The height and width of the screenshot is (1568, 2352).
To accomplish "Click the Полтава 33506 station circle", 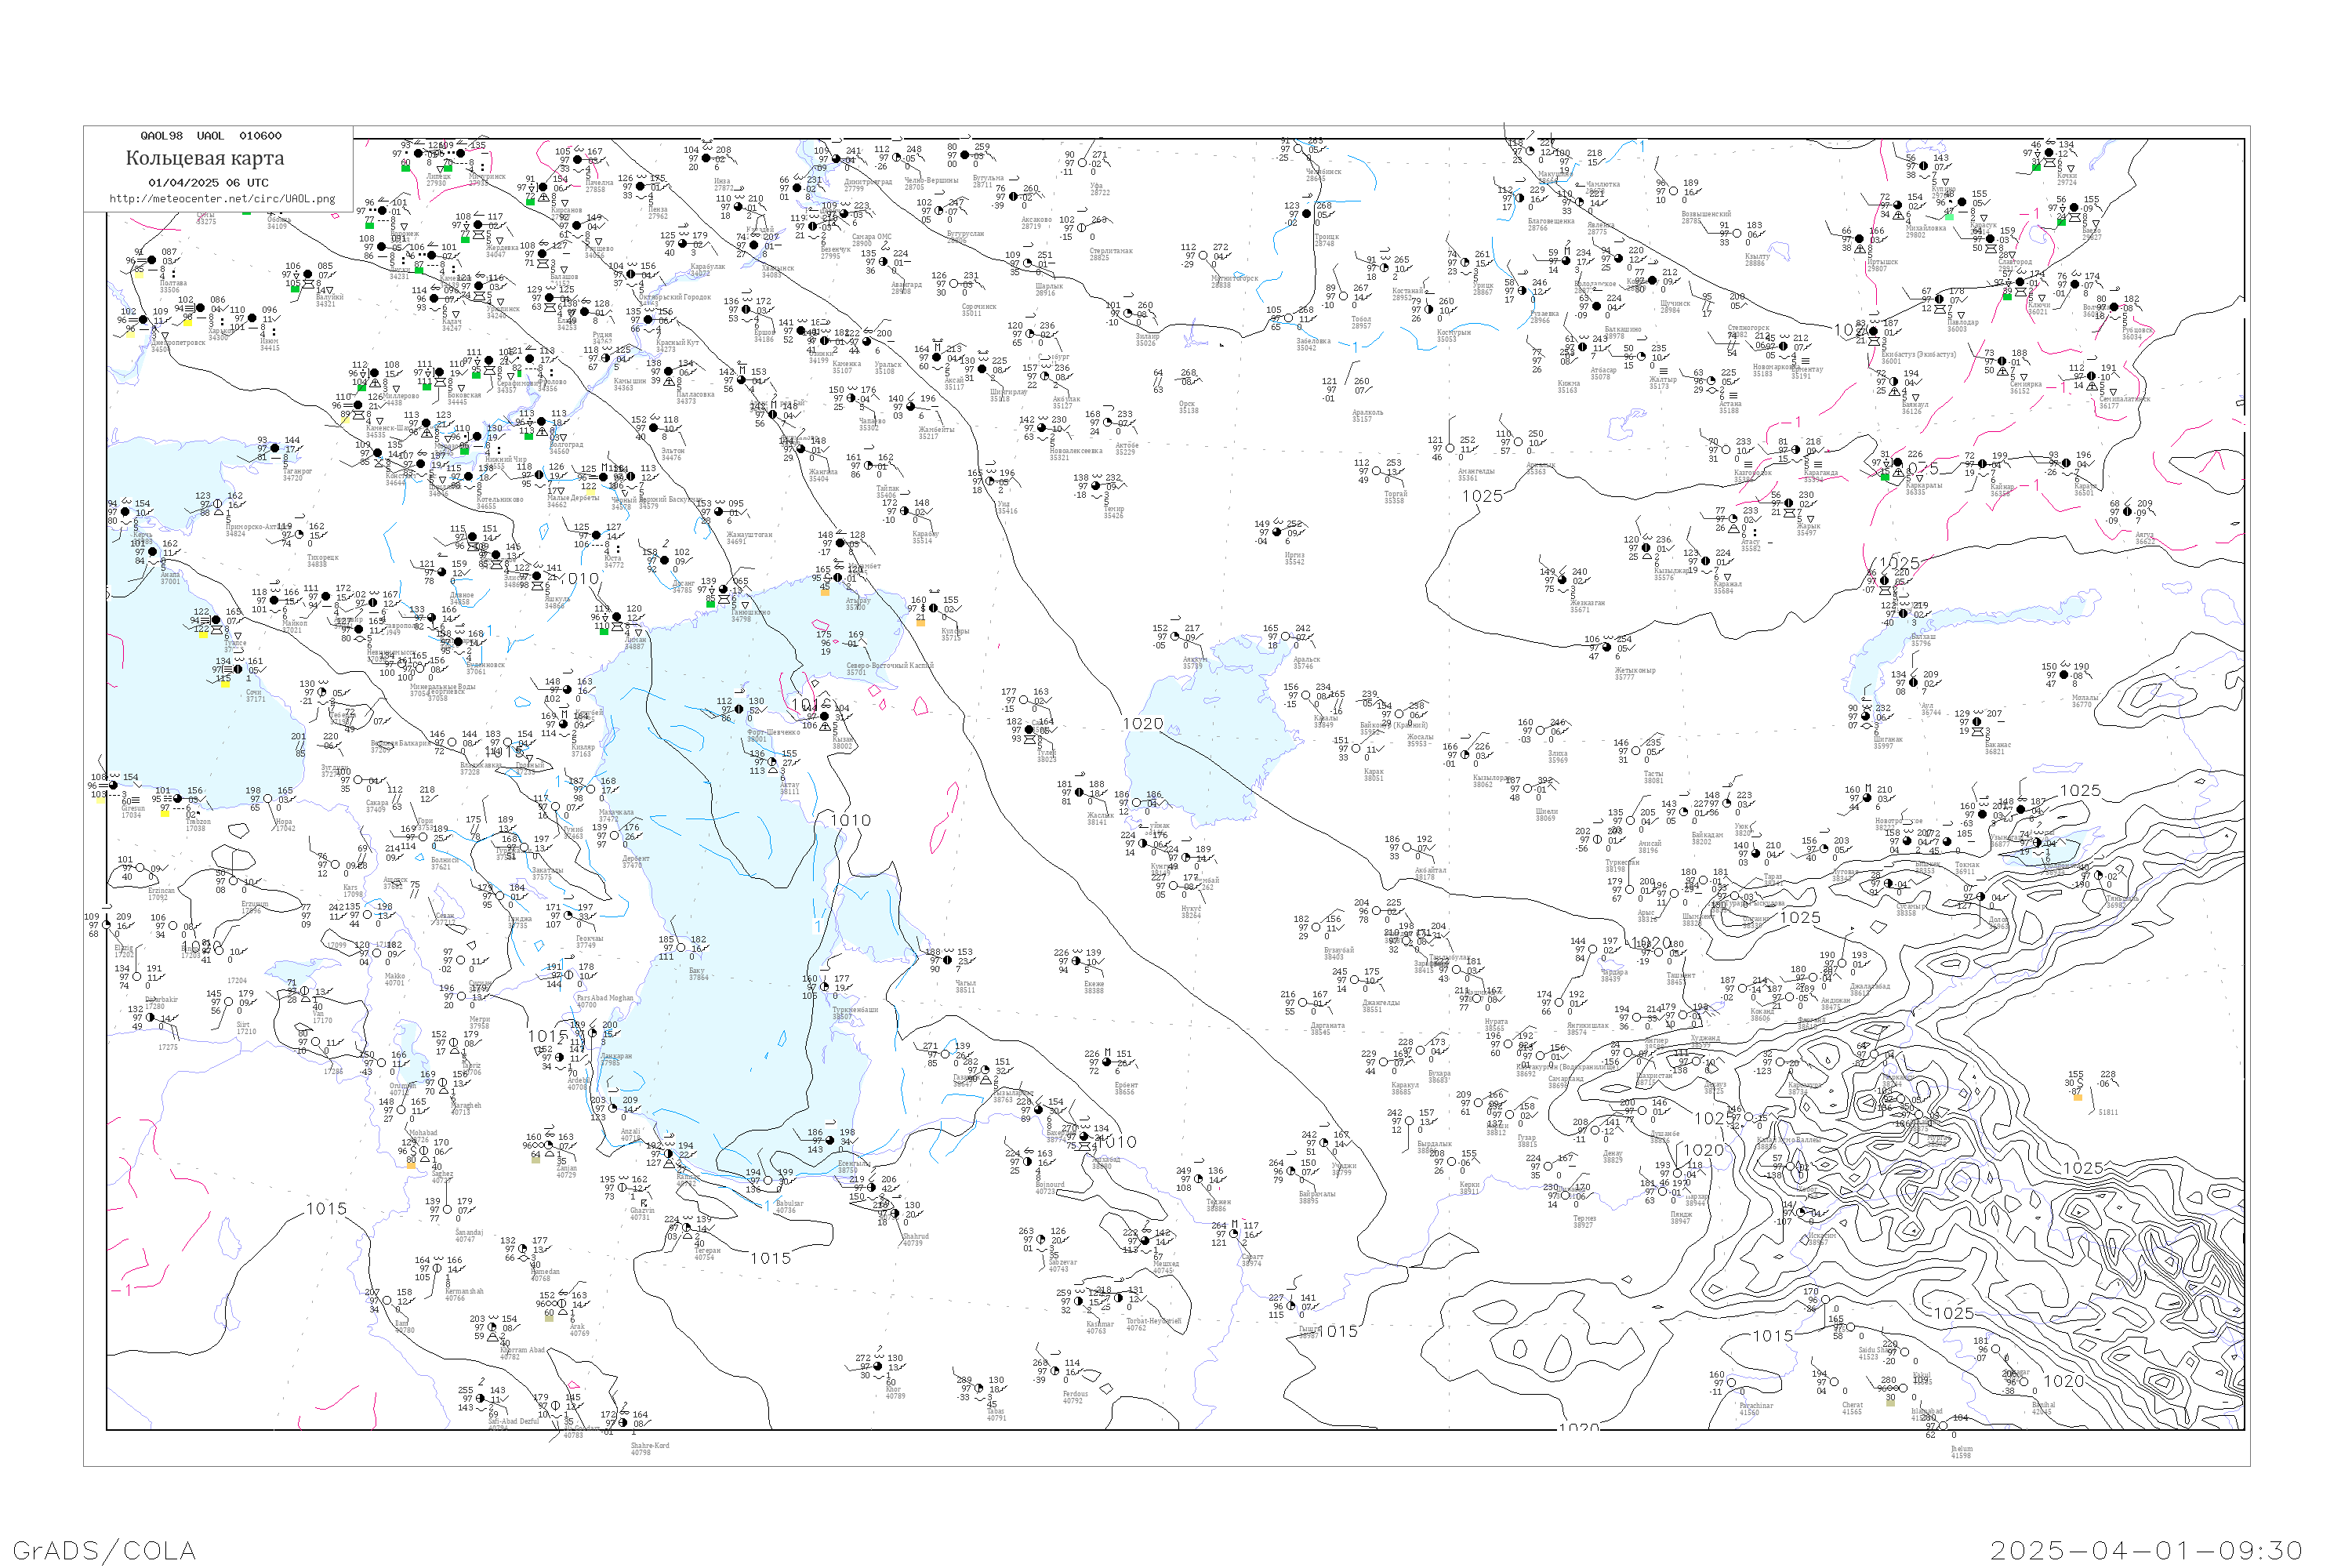I will click(152, 262).
